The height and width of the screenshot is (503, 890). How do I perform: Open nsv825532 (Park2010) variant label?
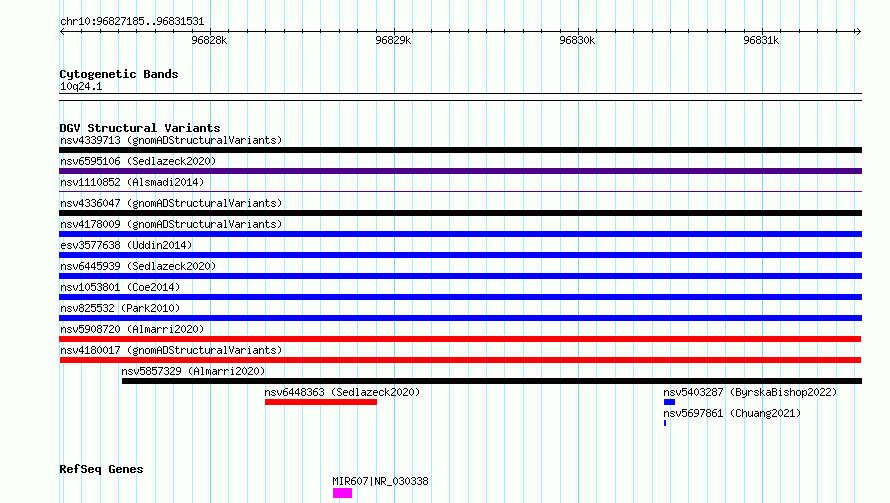(120, 308)
